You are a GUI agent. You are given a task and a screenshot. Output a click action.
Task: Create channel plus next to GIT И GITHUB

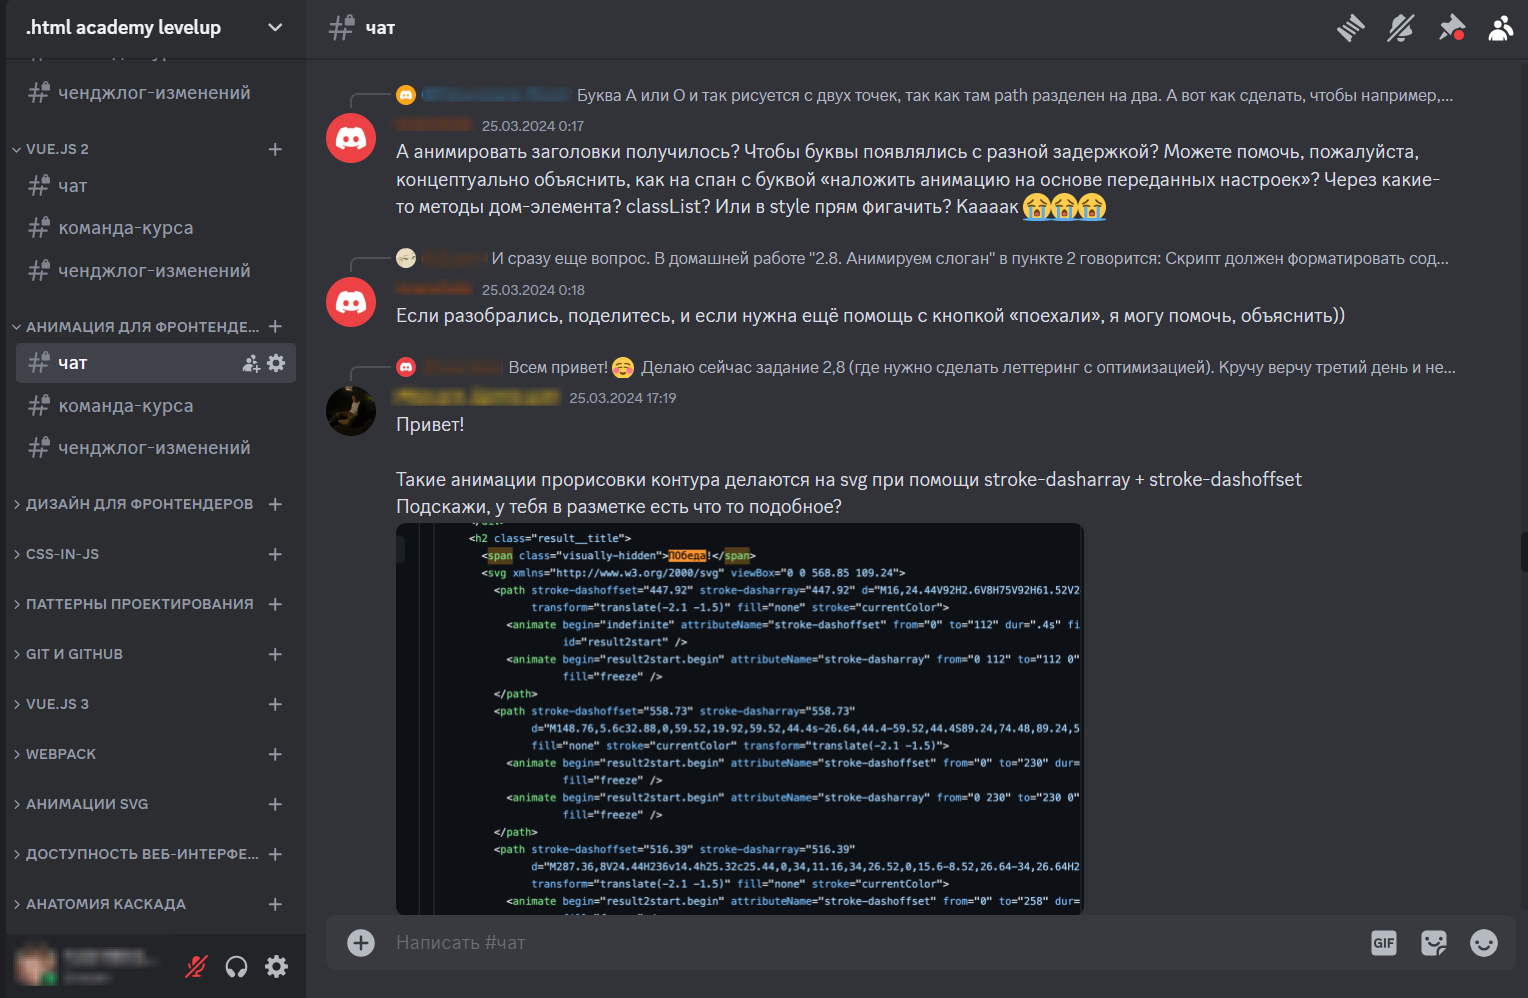tap(275, 654)
